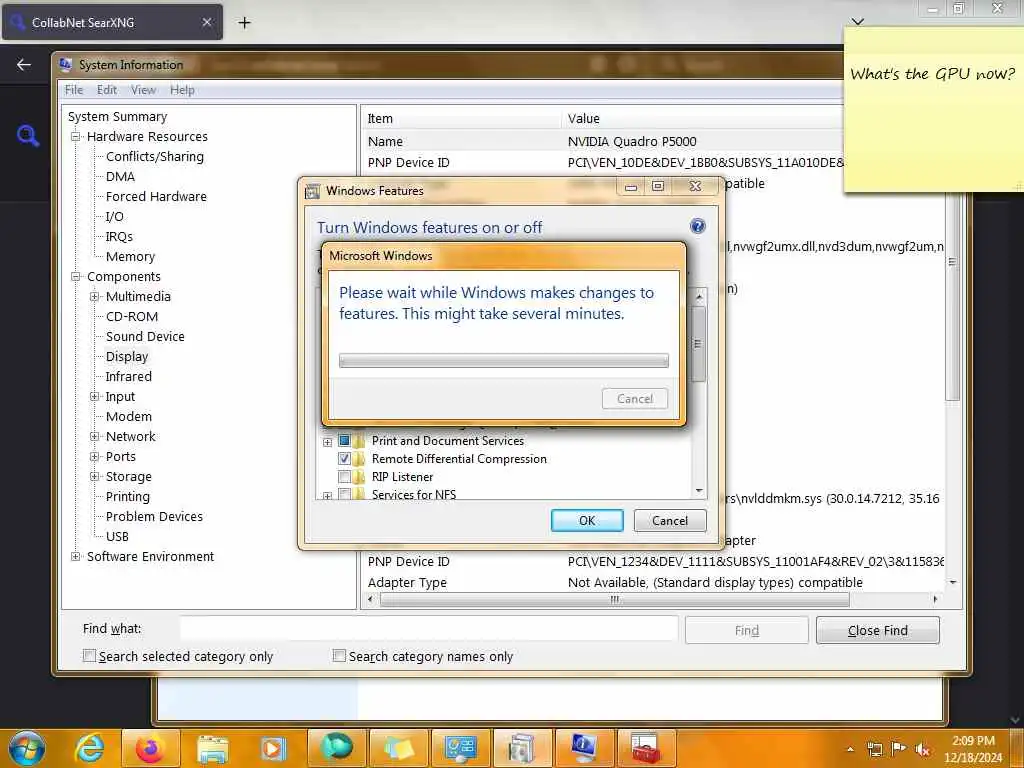1024x768 pixels.
Task: Open the red toolbox taskbar application
Action: (645, 748)
